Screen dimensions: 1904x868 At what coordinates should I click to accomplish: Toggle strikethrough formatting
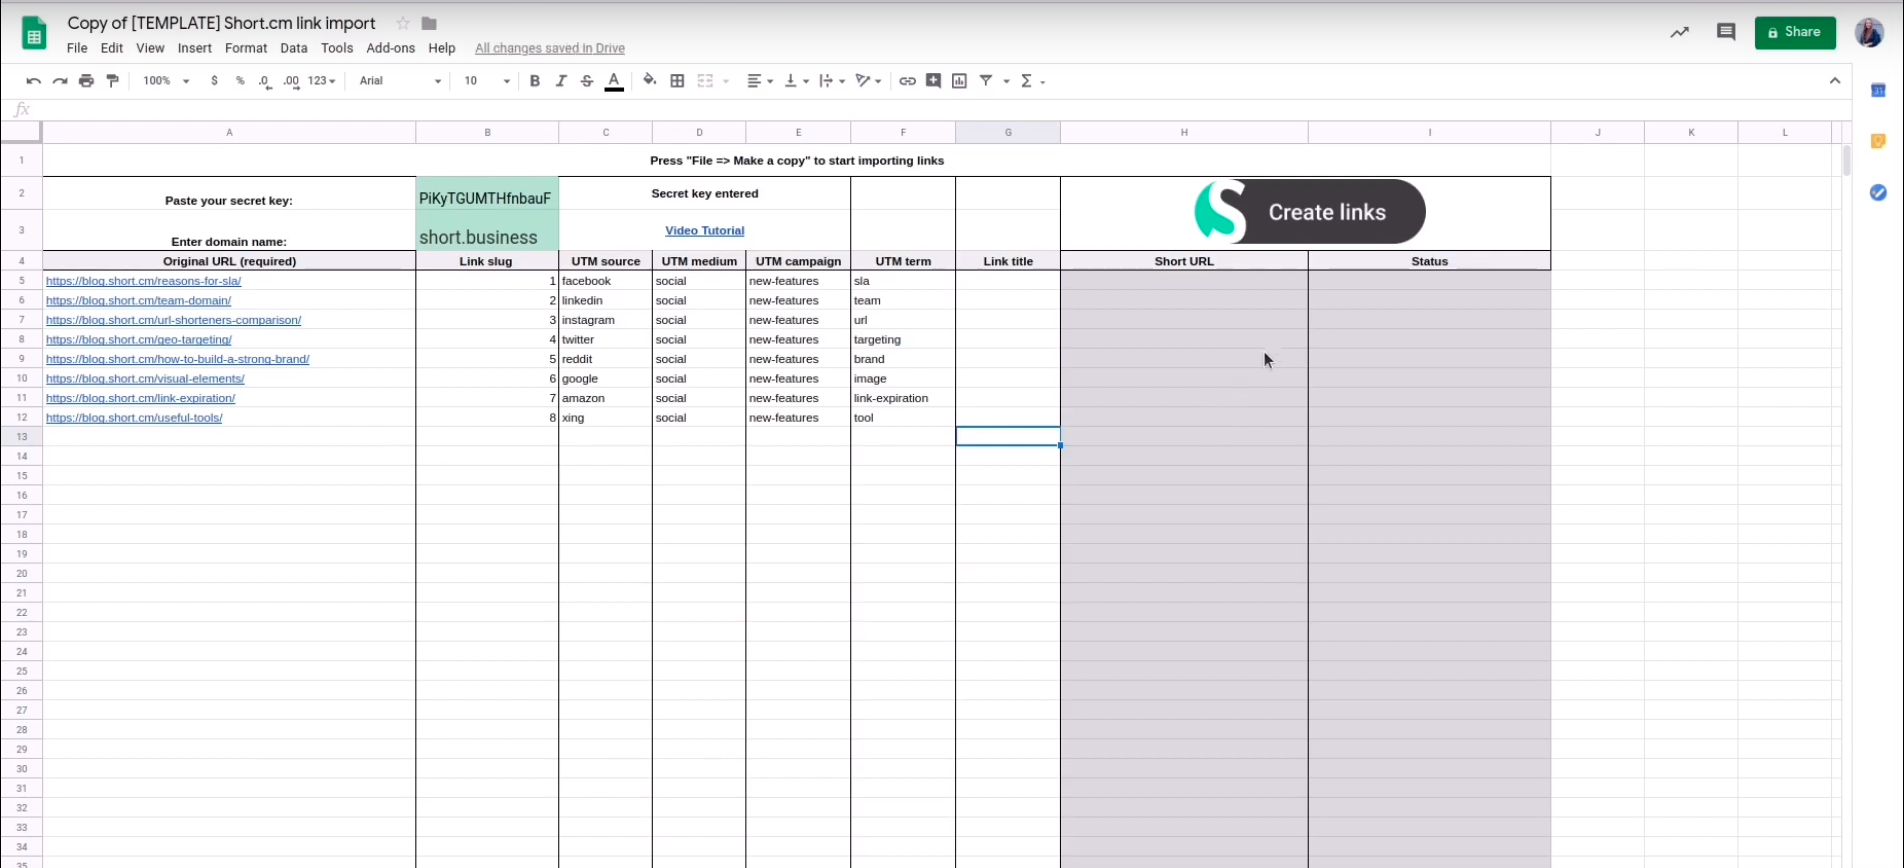pos(587,81)
